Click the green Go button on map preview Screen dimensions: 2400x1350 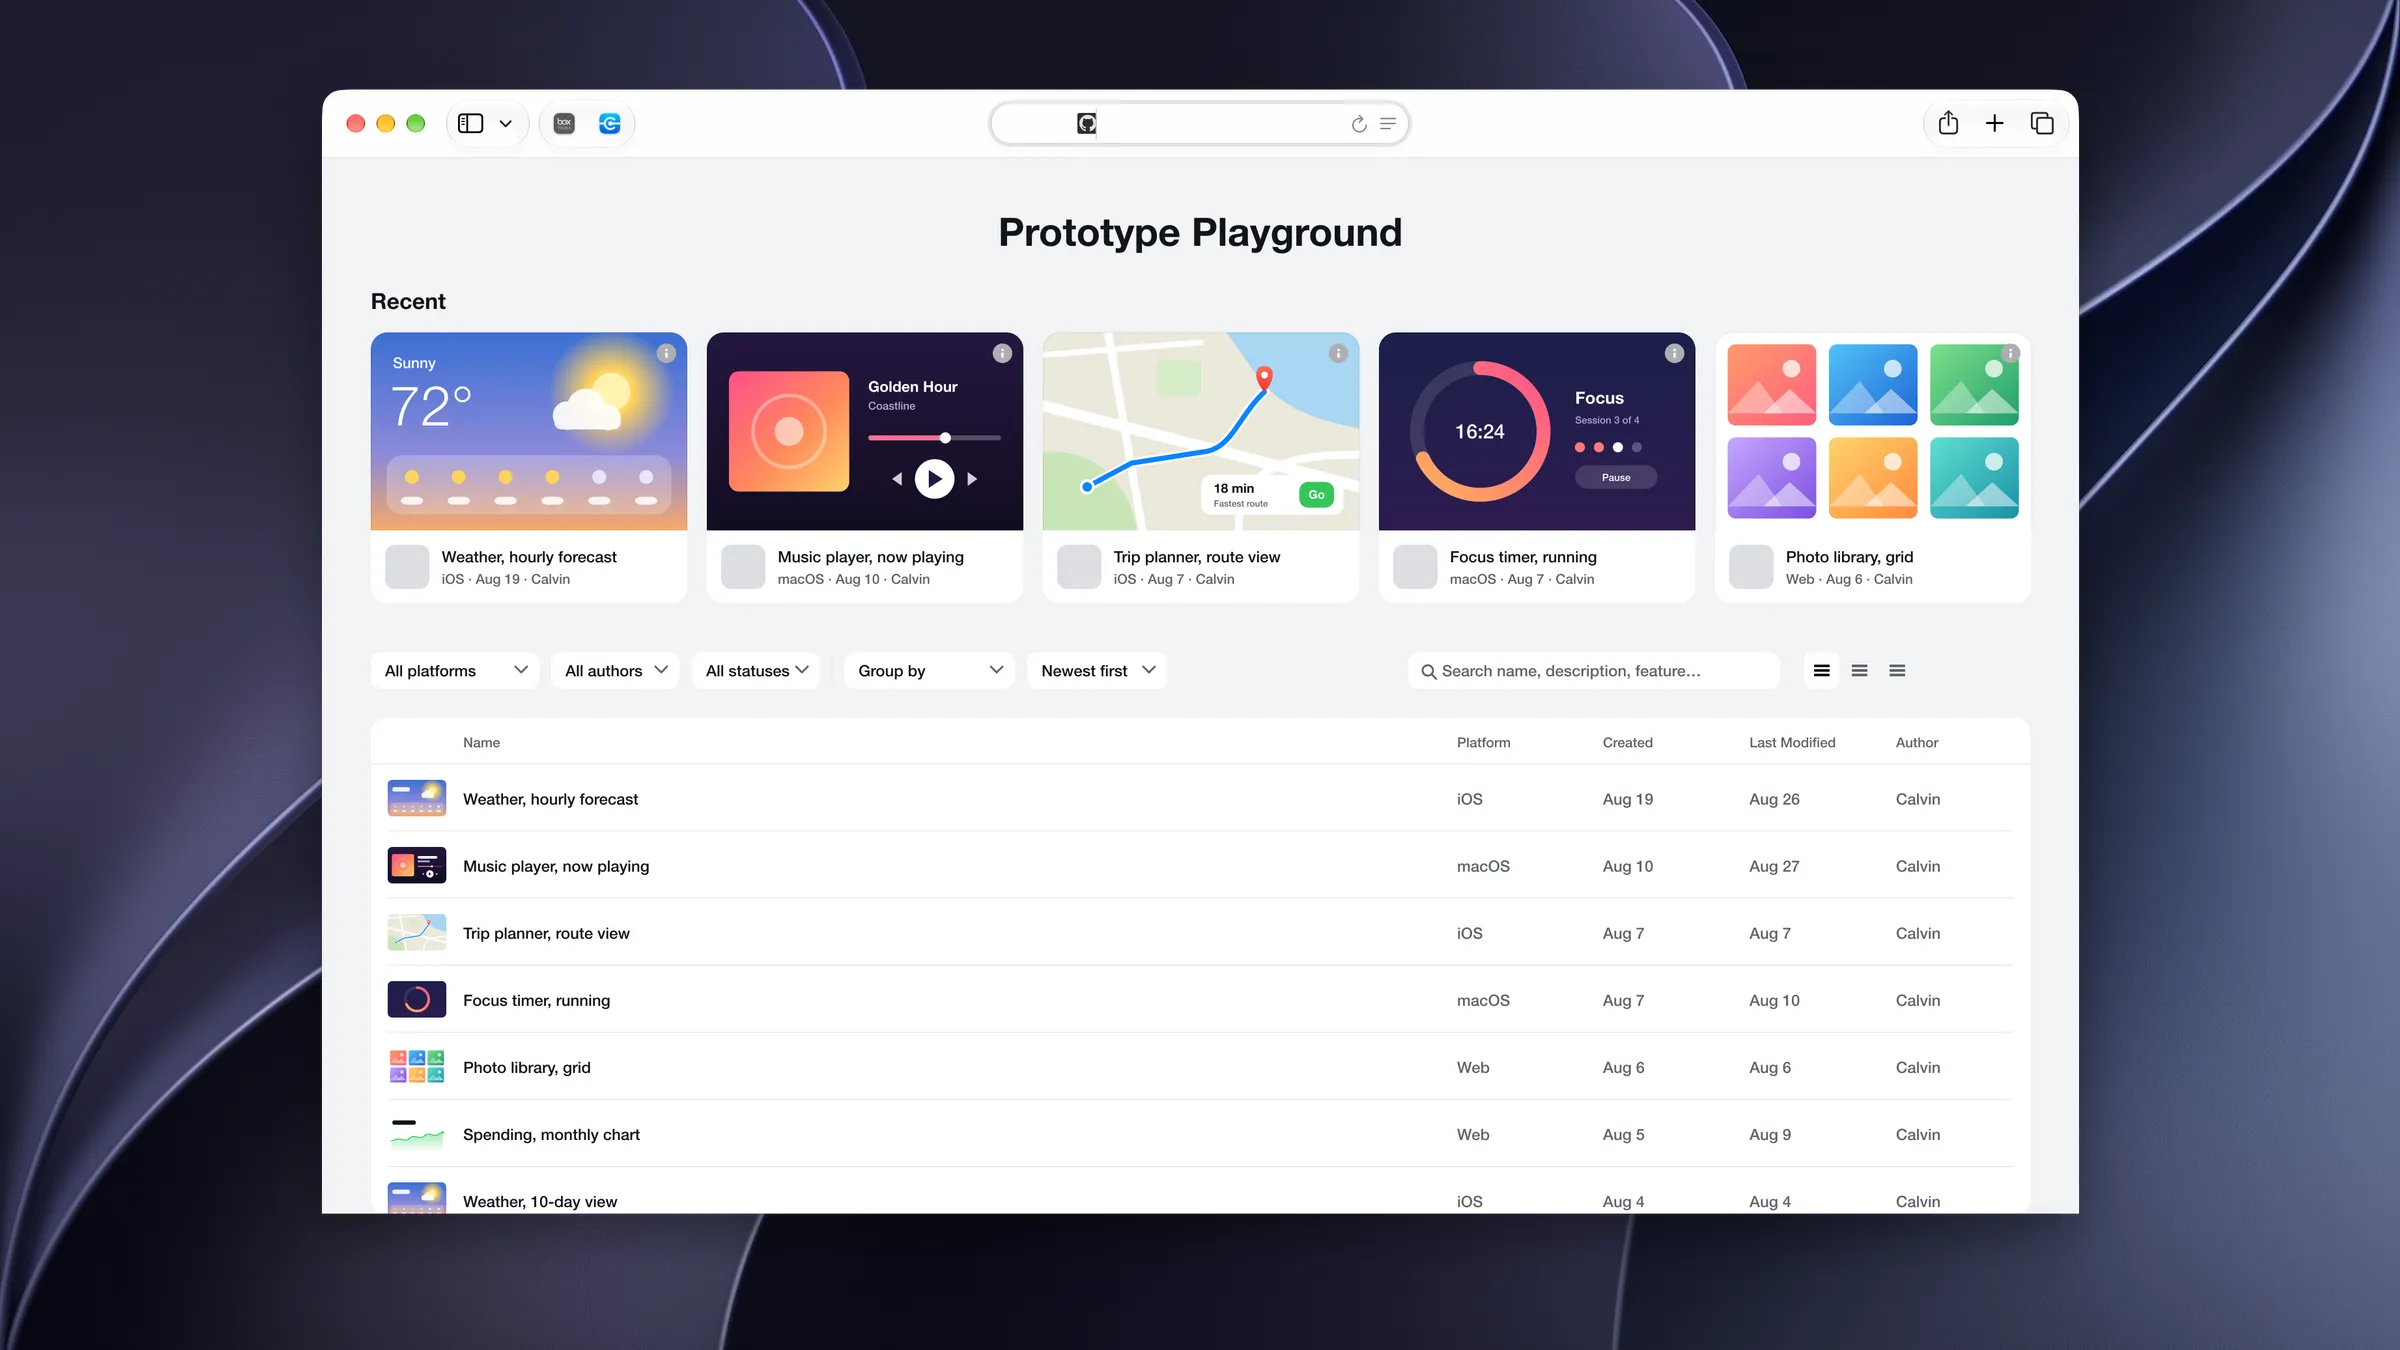[x=1316, y=495]
